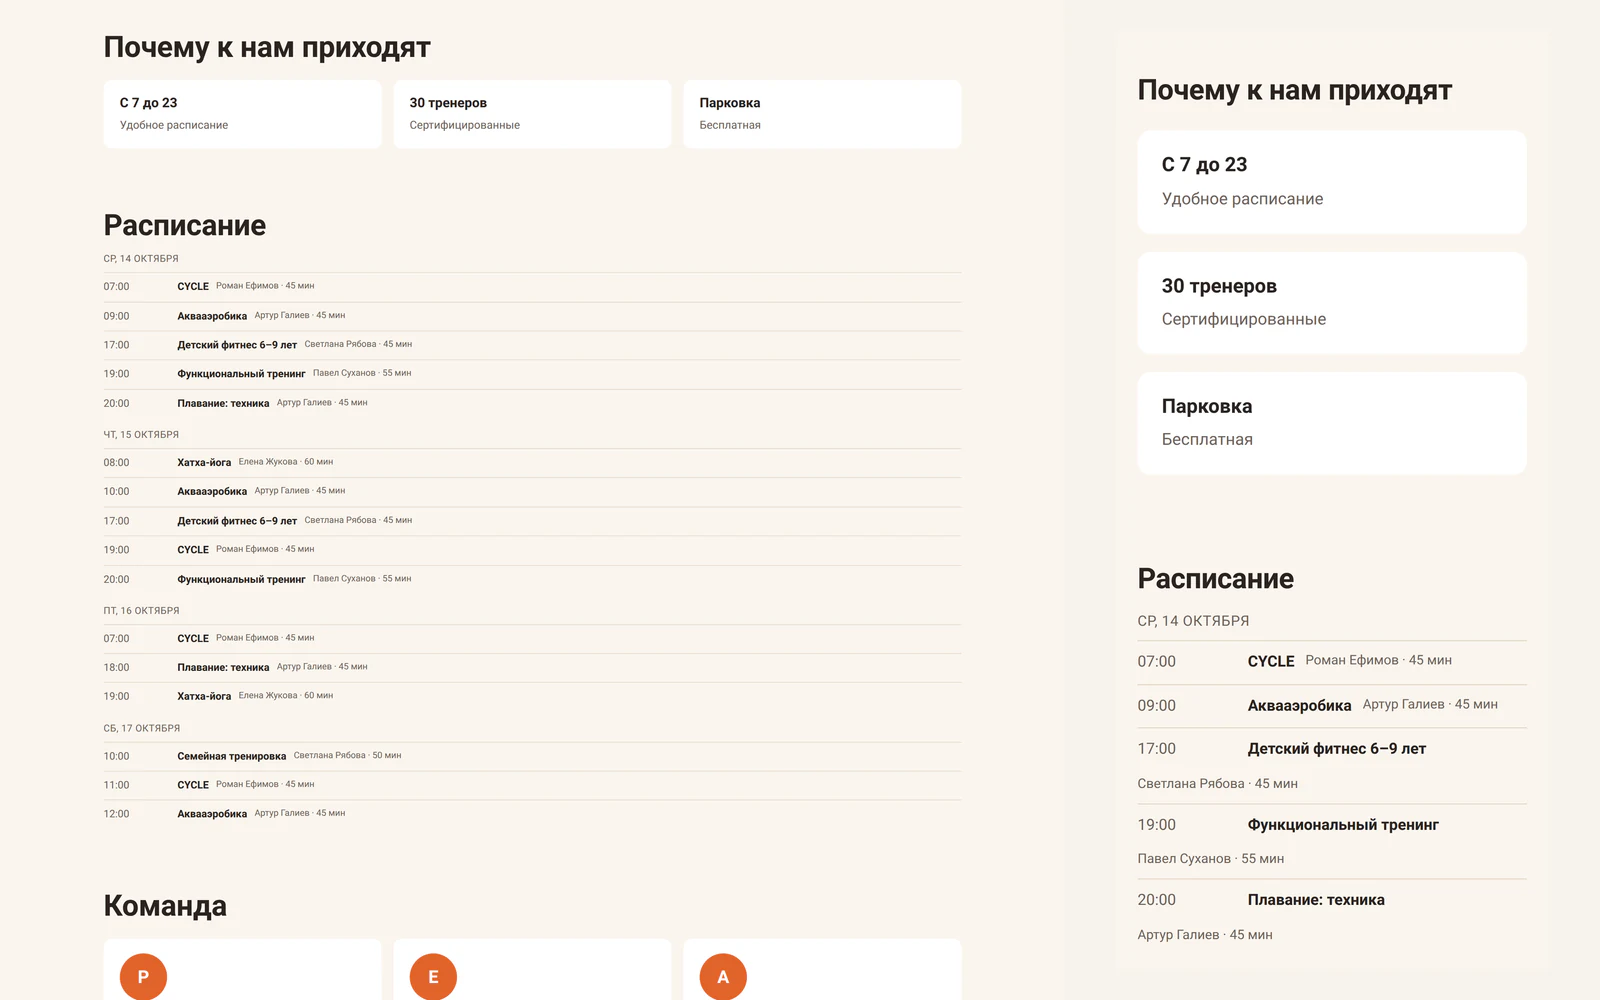Click the '18:00' time in Friday's schedule

116,668
